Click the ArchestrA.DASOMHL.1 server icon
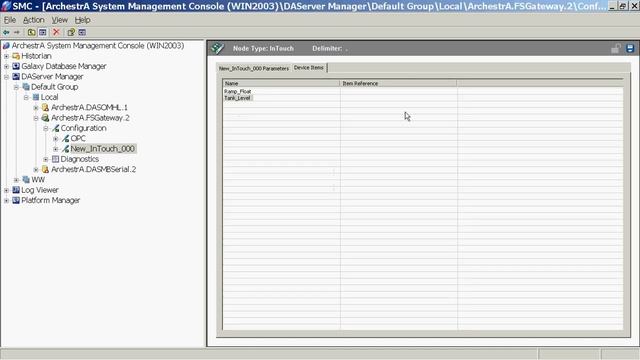640x360 pixels. click(x=45, y=108)
